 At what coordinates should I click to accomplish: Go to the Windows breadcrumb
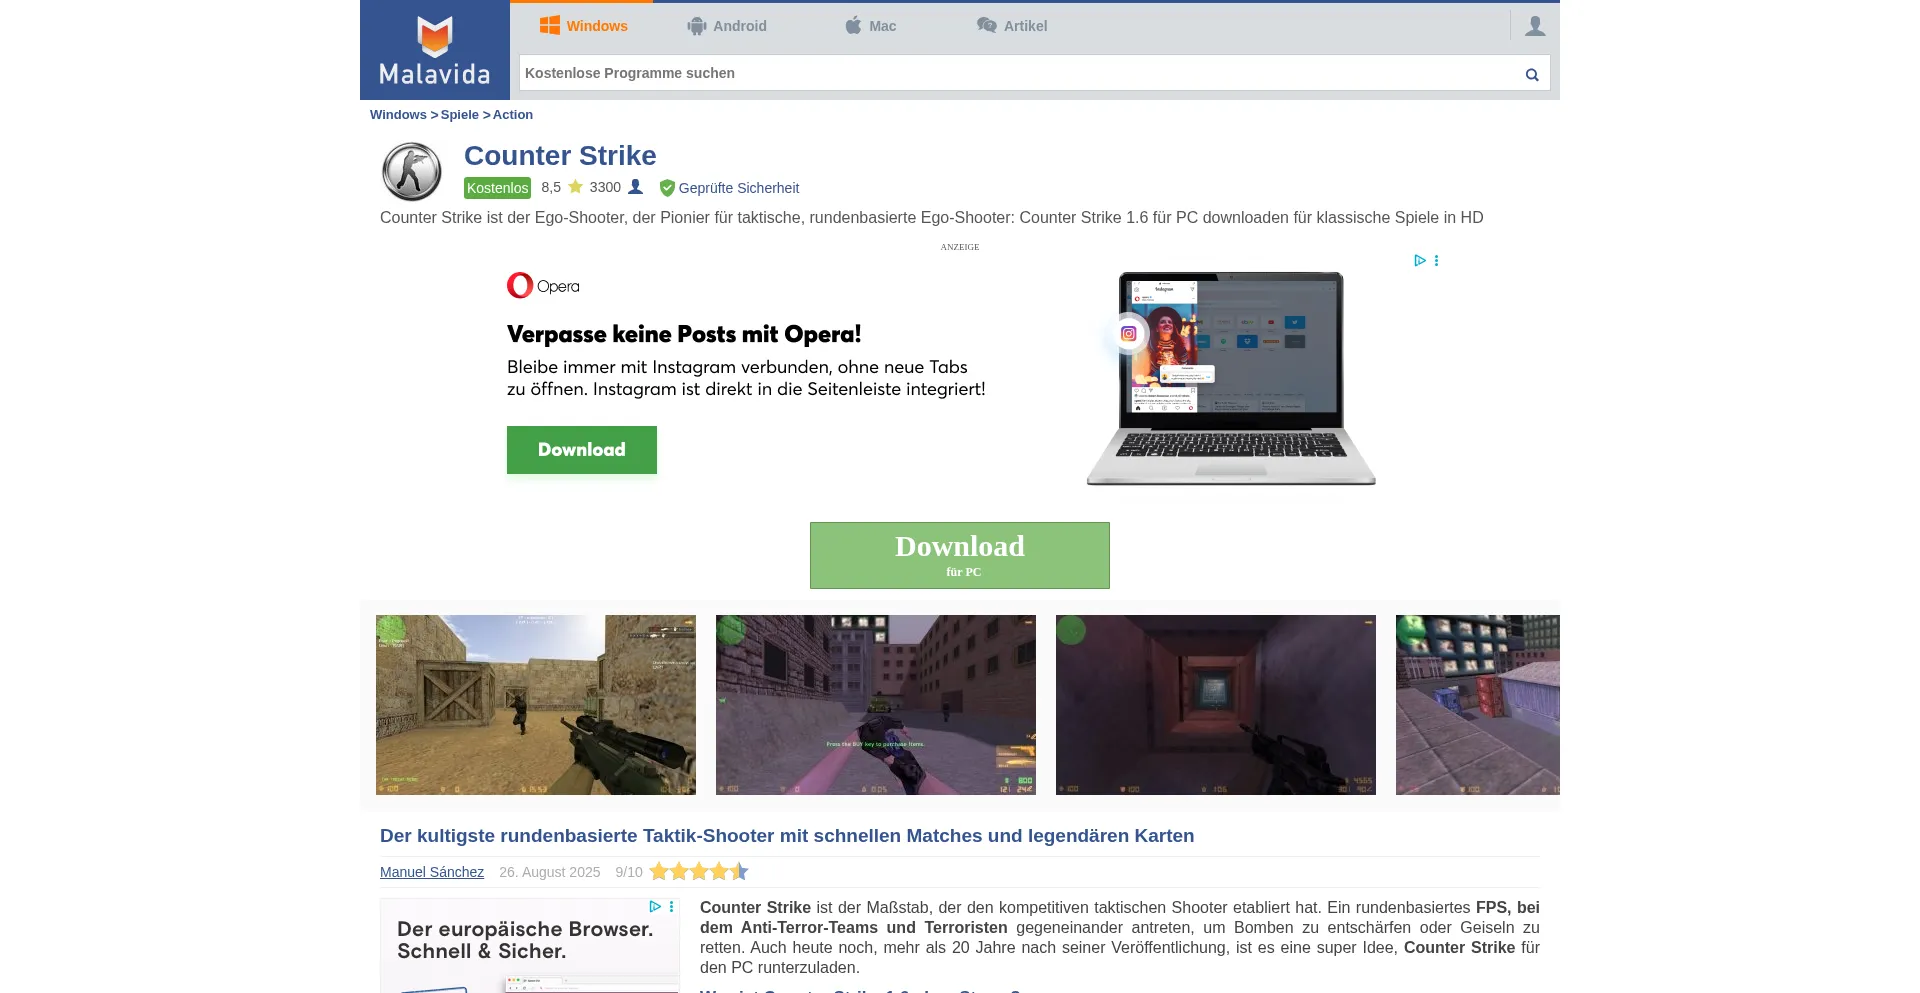coord(398,115)
